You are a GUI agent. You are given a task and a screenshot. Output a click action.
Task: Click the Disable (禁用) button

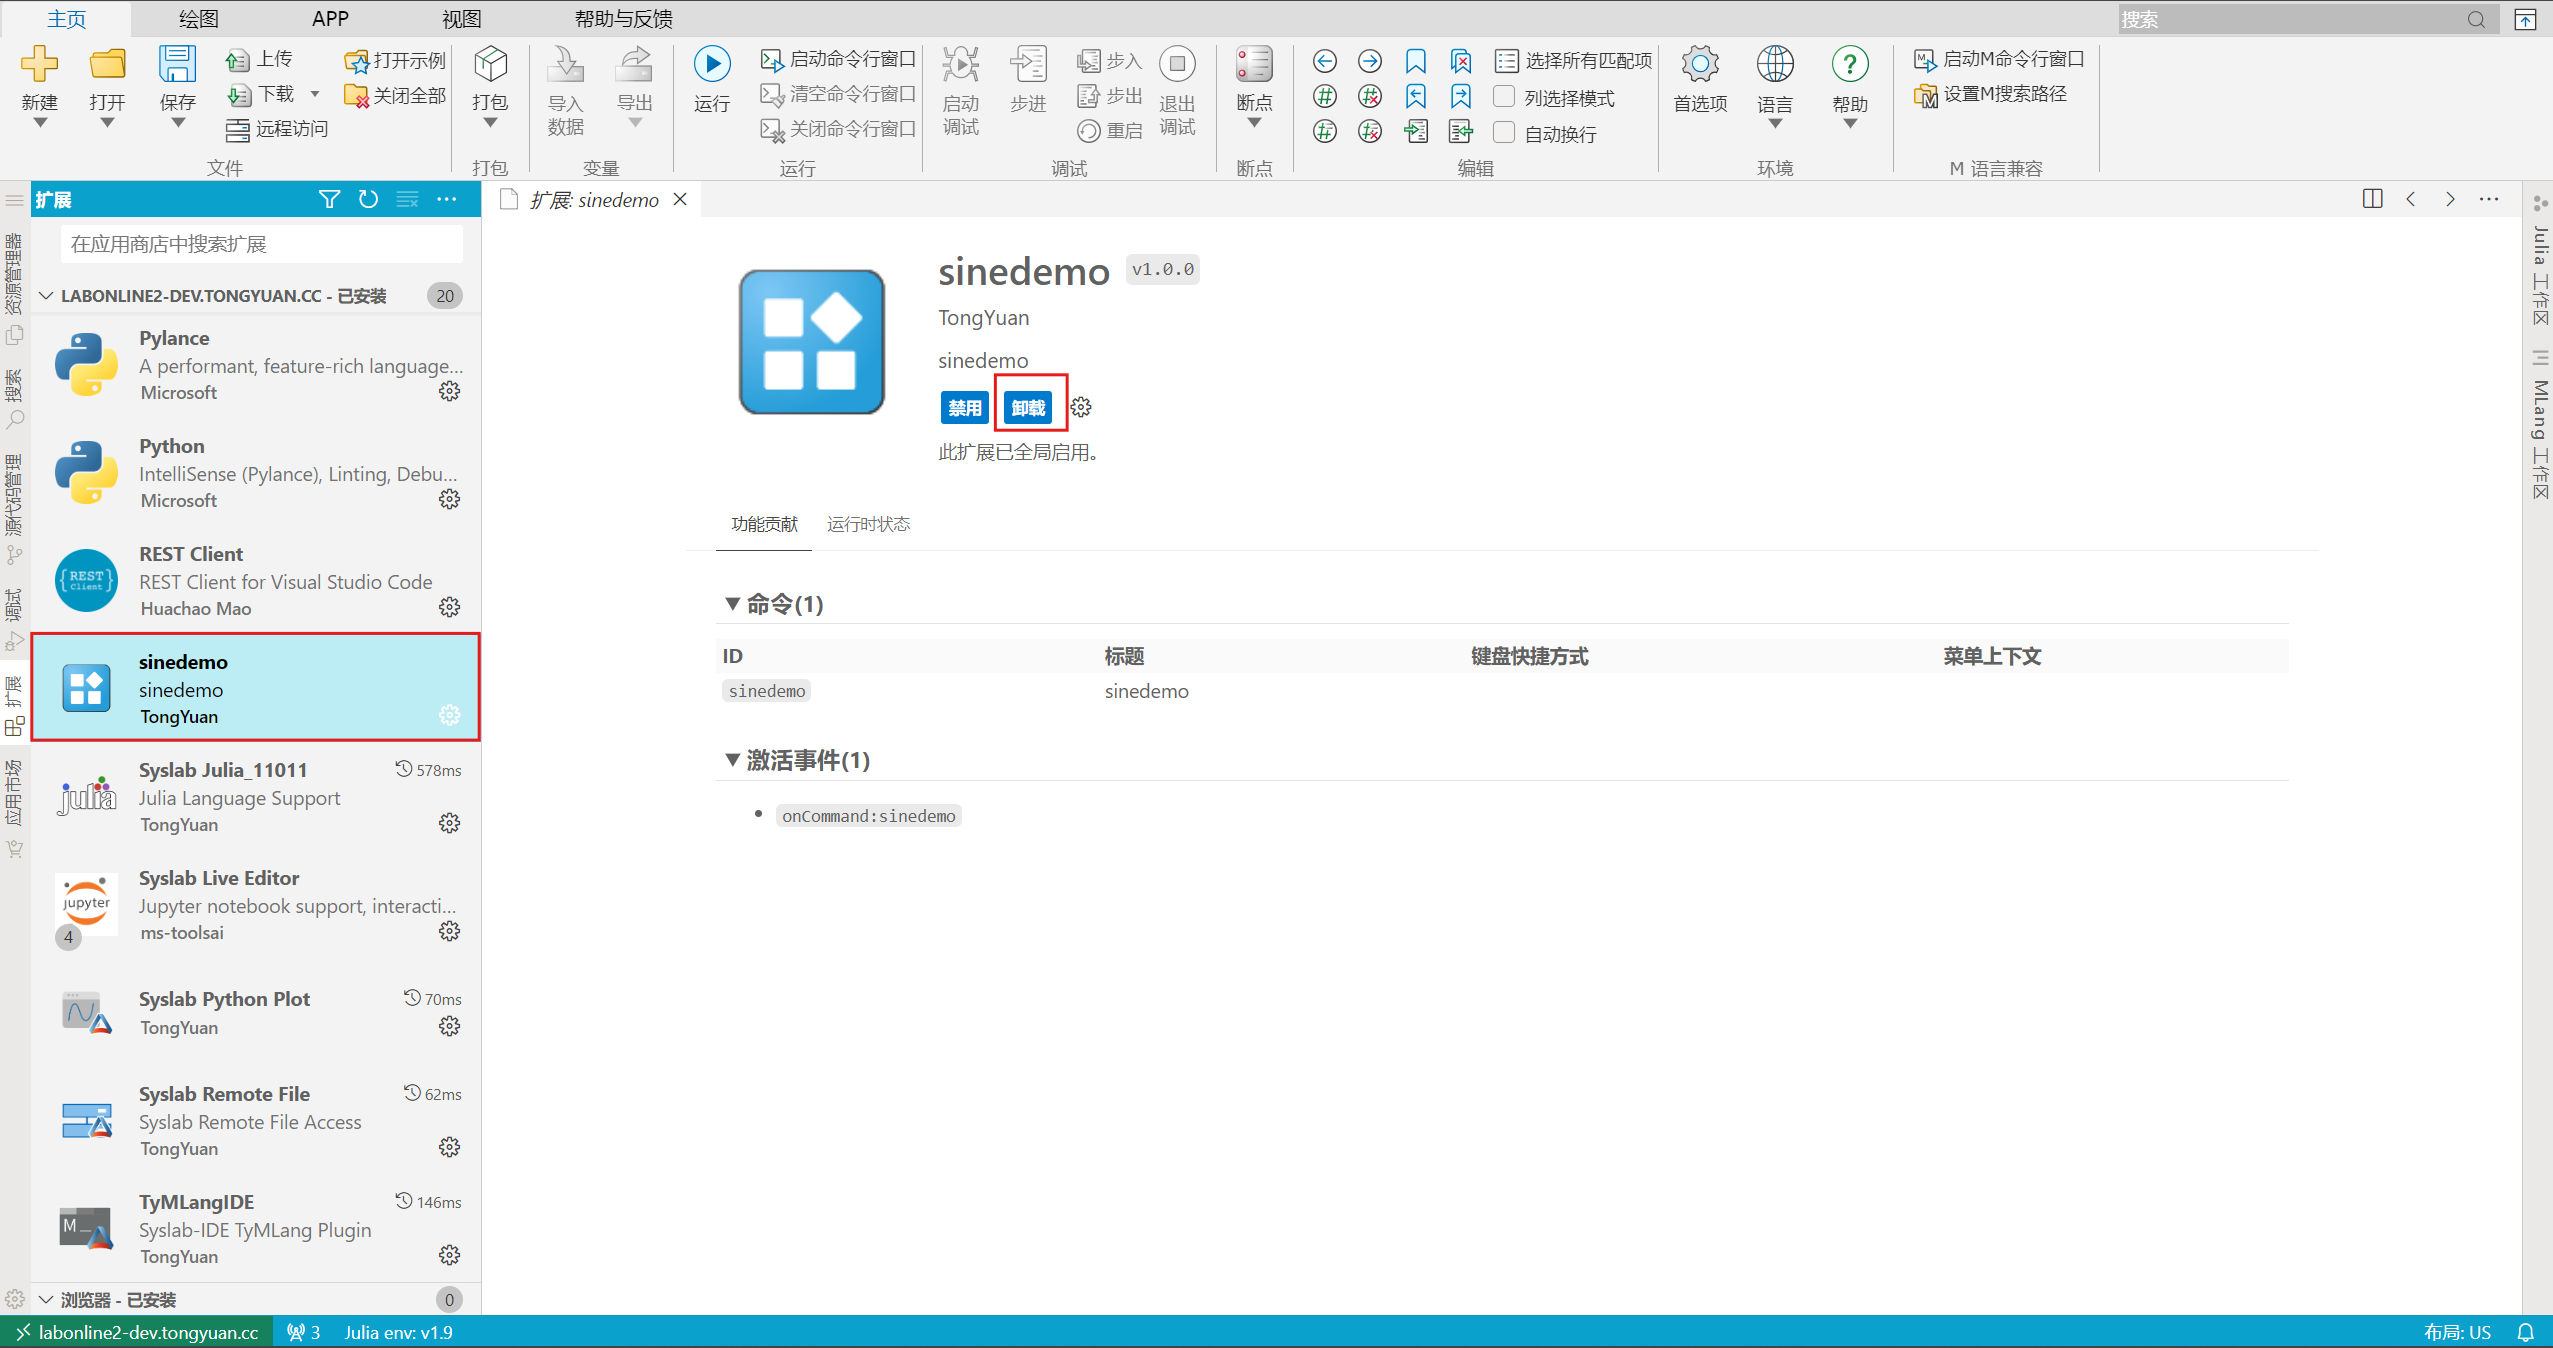[964, 407]
